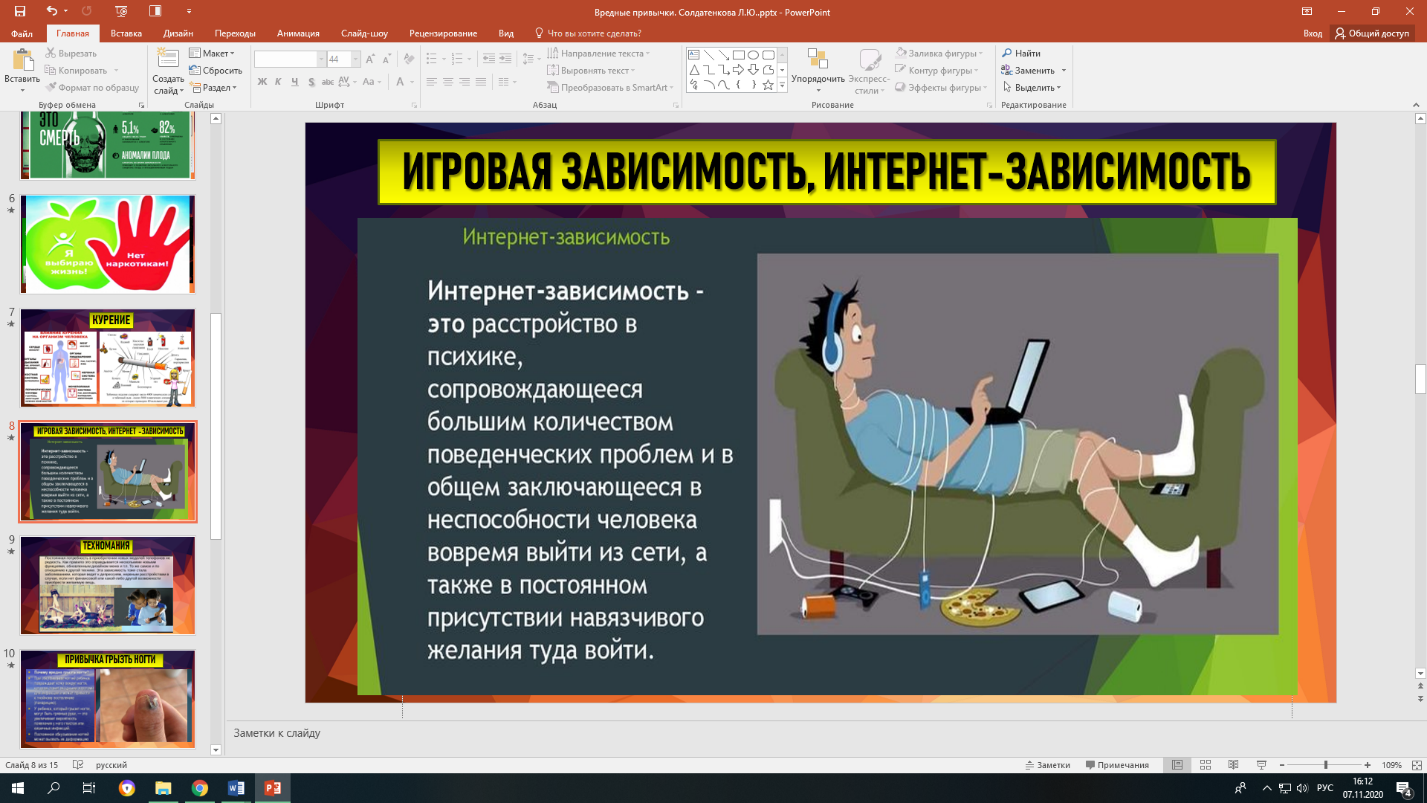This screenshot has height=803, width=1427.
Task: Open the notification center icon in tray
Action: (x=1404, y=788)
